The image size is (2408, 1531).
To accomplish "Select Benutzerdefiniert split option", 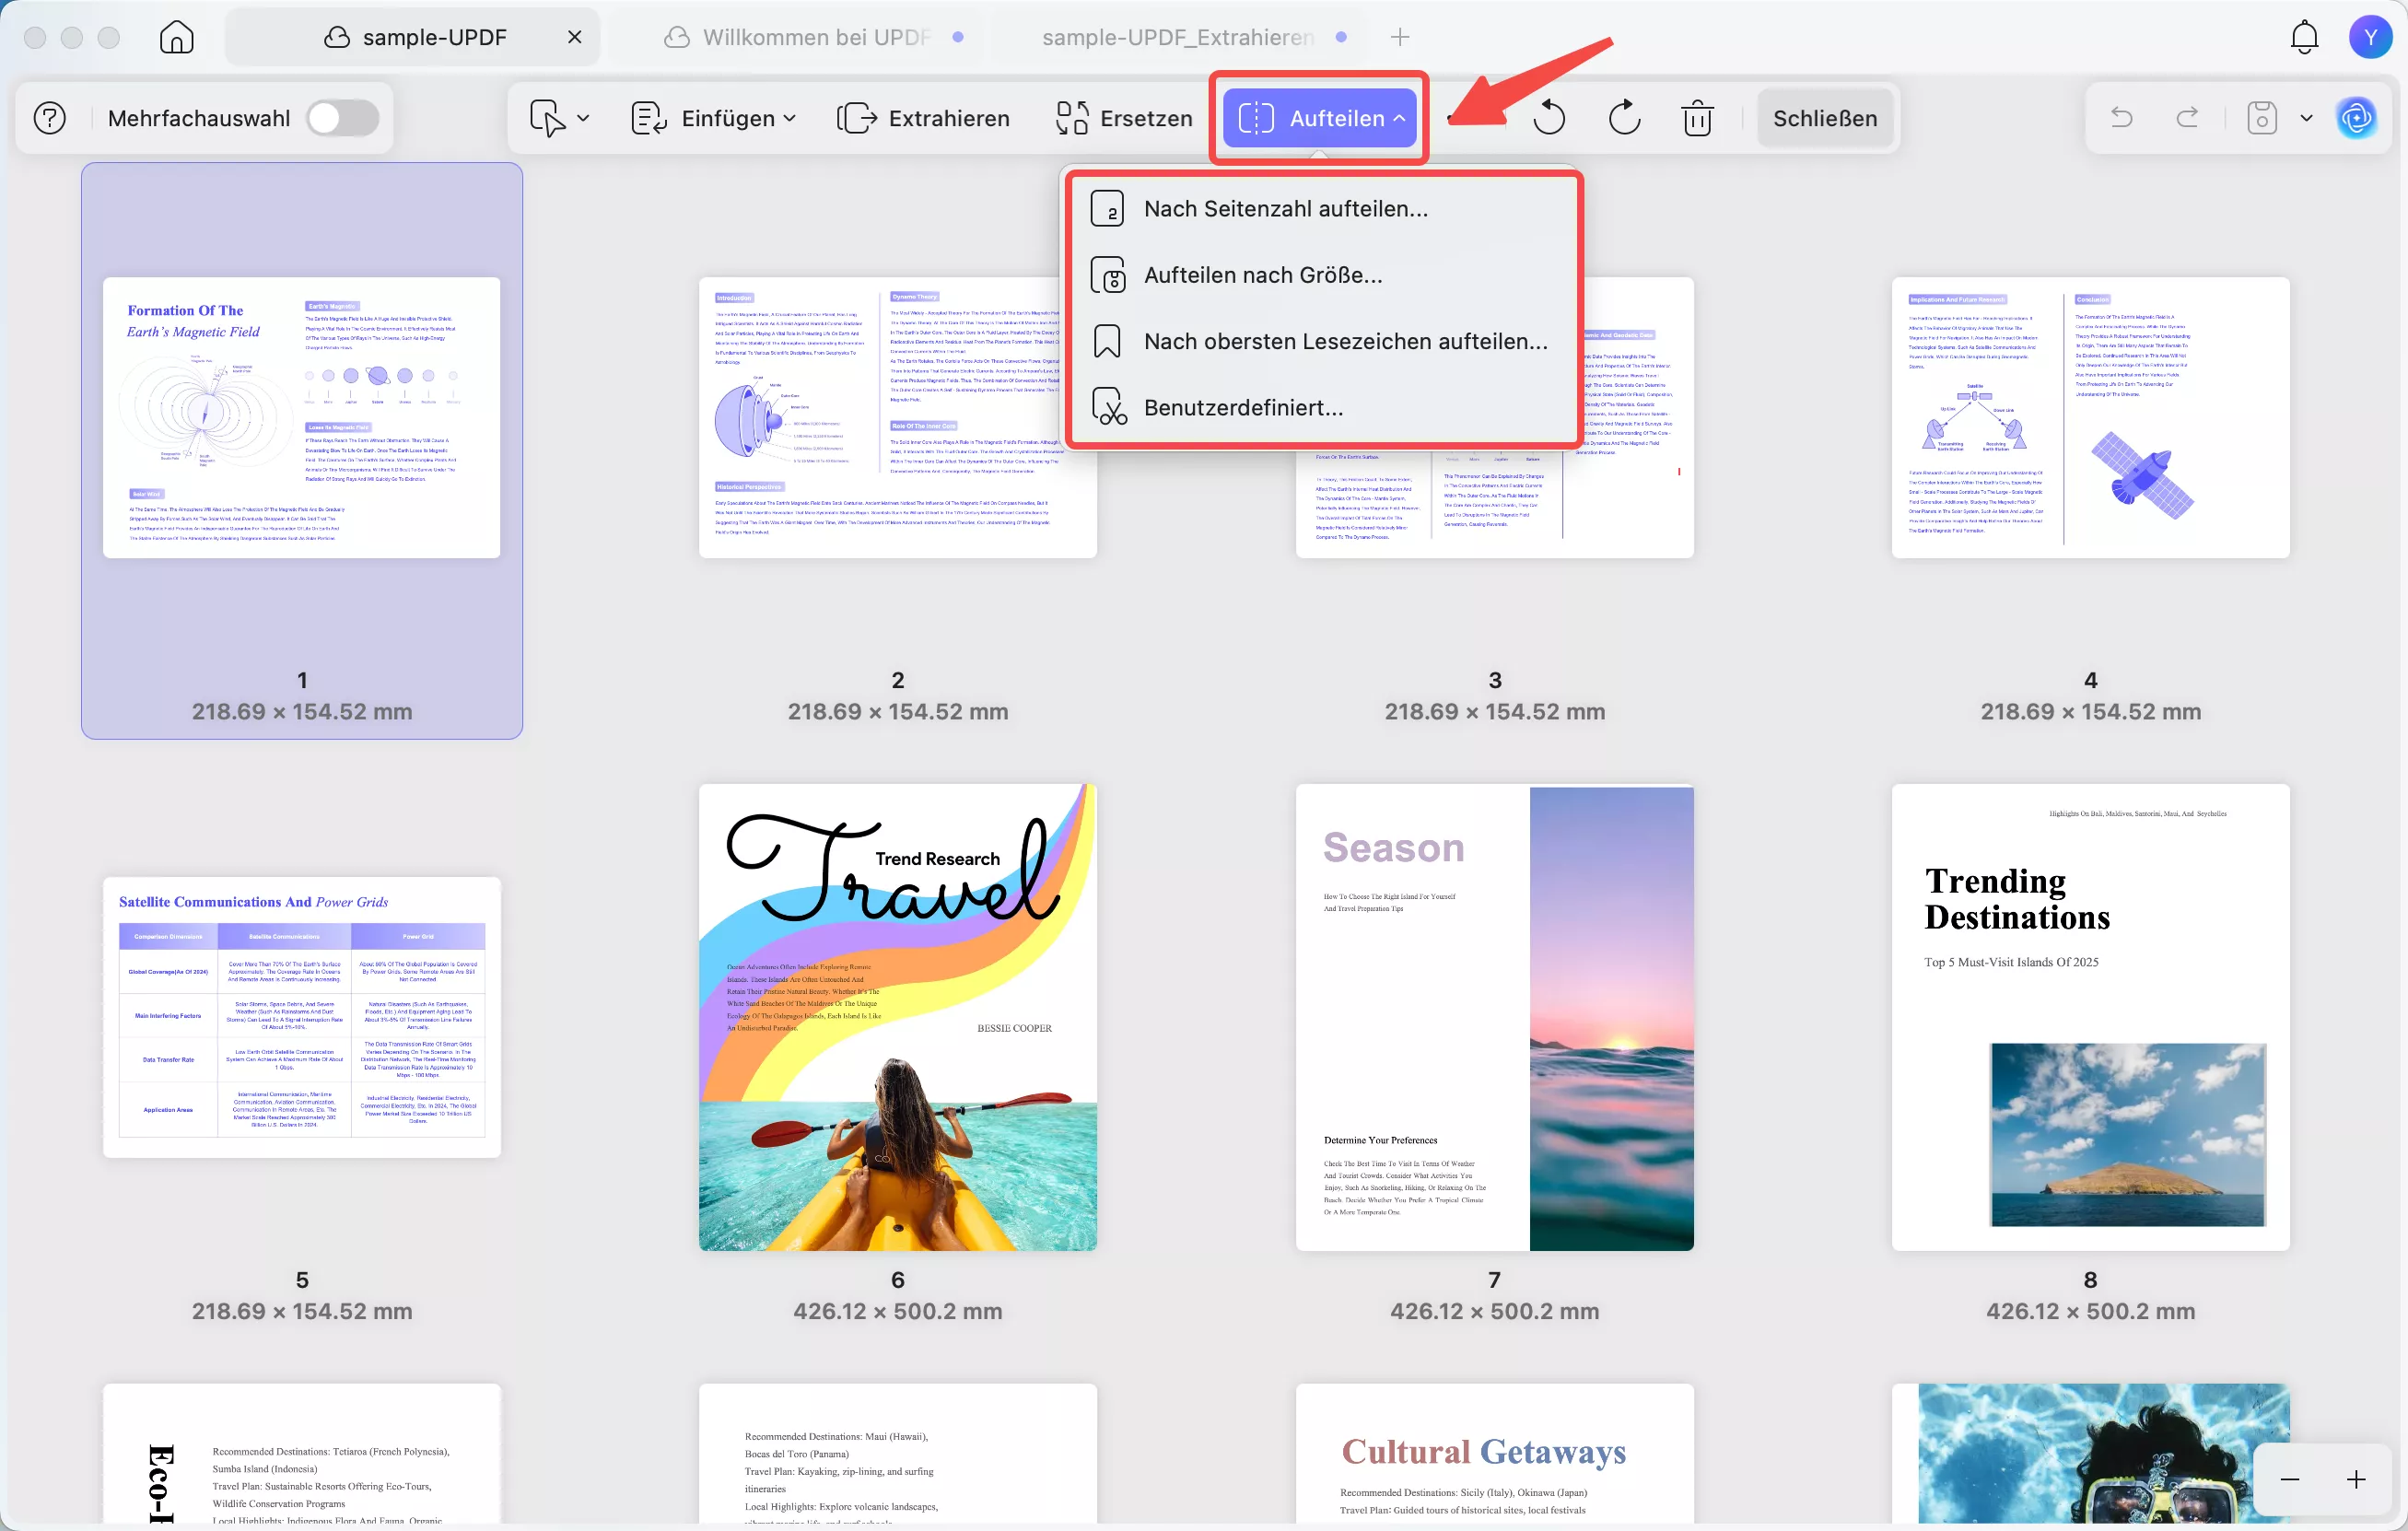I will pos(1243,407).
